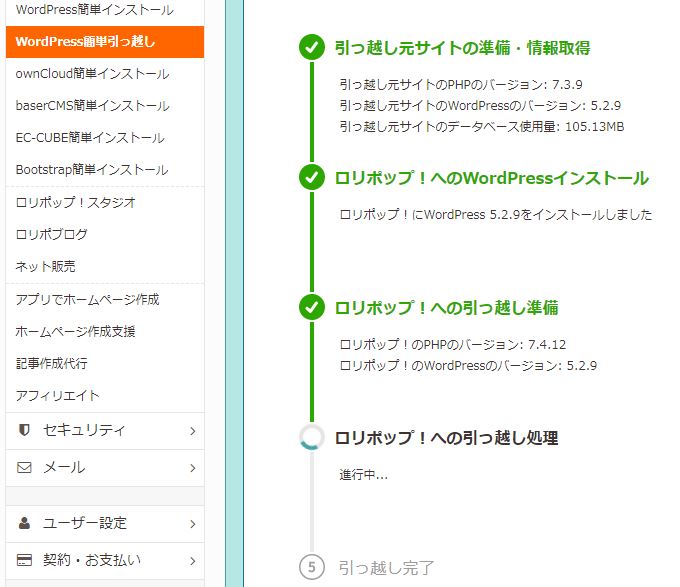Open ownCloud簡単インストール
The image size is (680, 587).
click(92, 74)
